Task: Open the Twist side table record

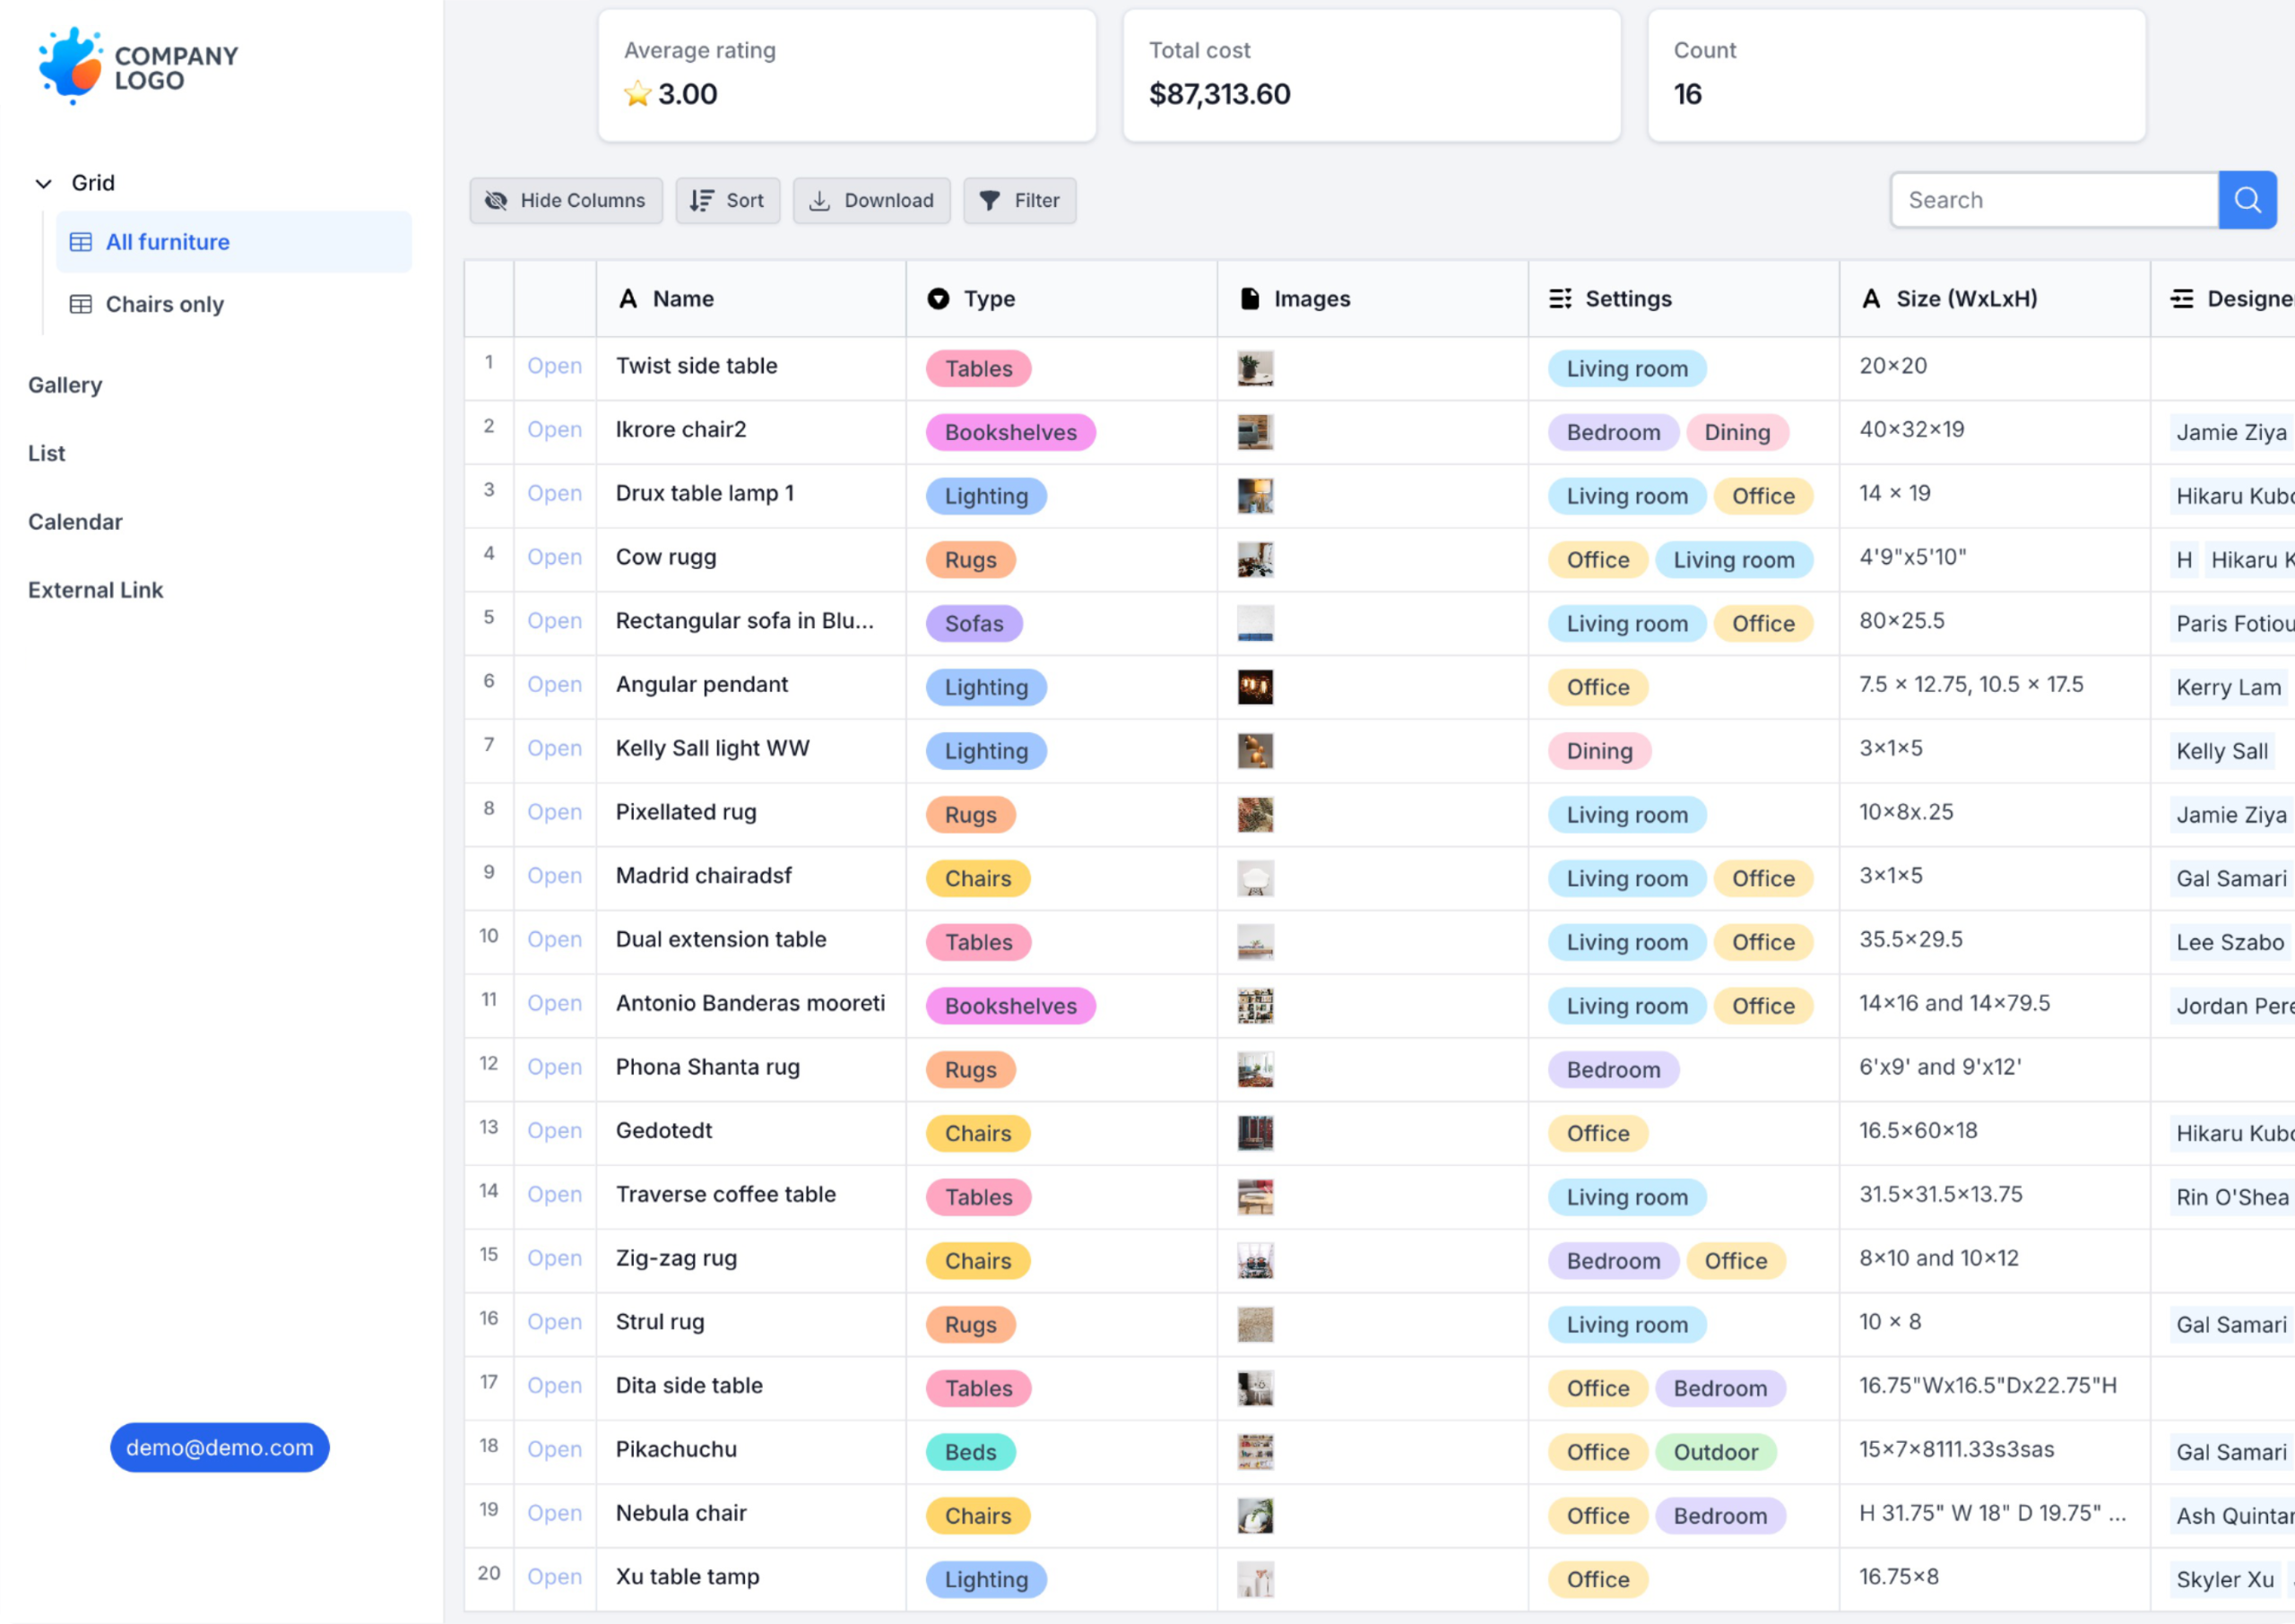Action: point(554,366)
